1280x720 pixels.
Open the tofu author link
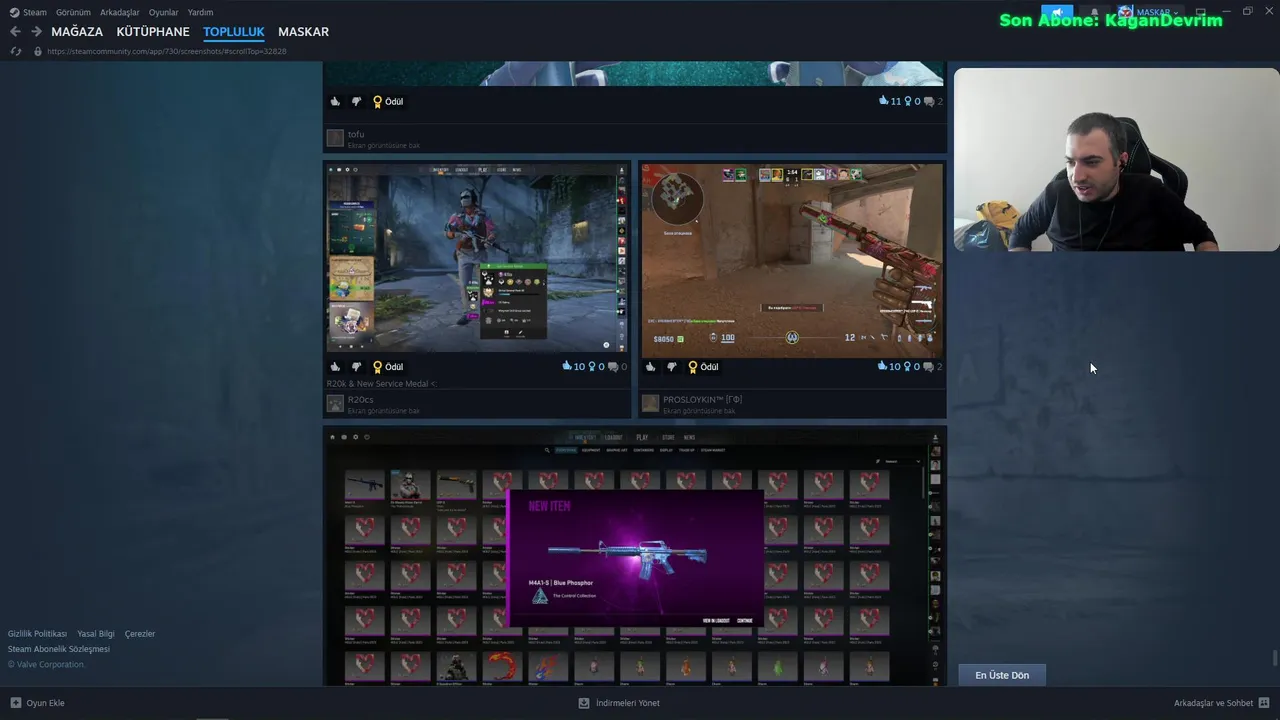pos(356,134)
